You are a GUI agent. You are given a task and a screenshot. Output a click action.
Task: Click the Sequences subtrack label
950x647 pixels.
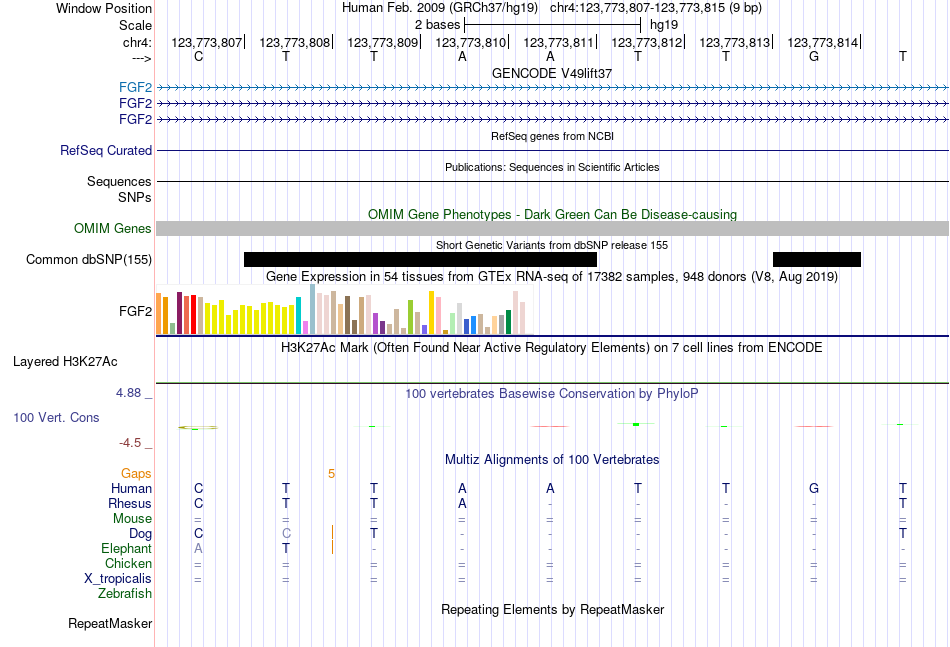click(x=119, y=182)
